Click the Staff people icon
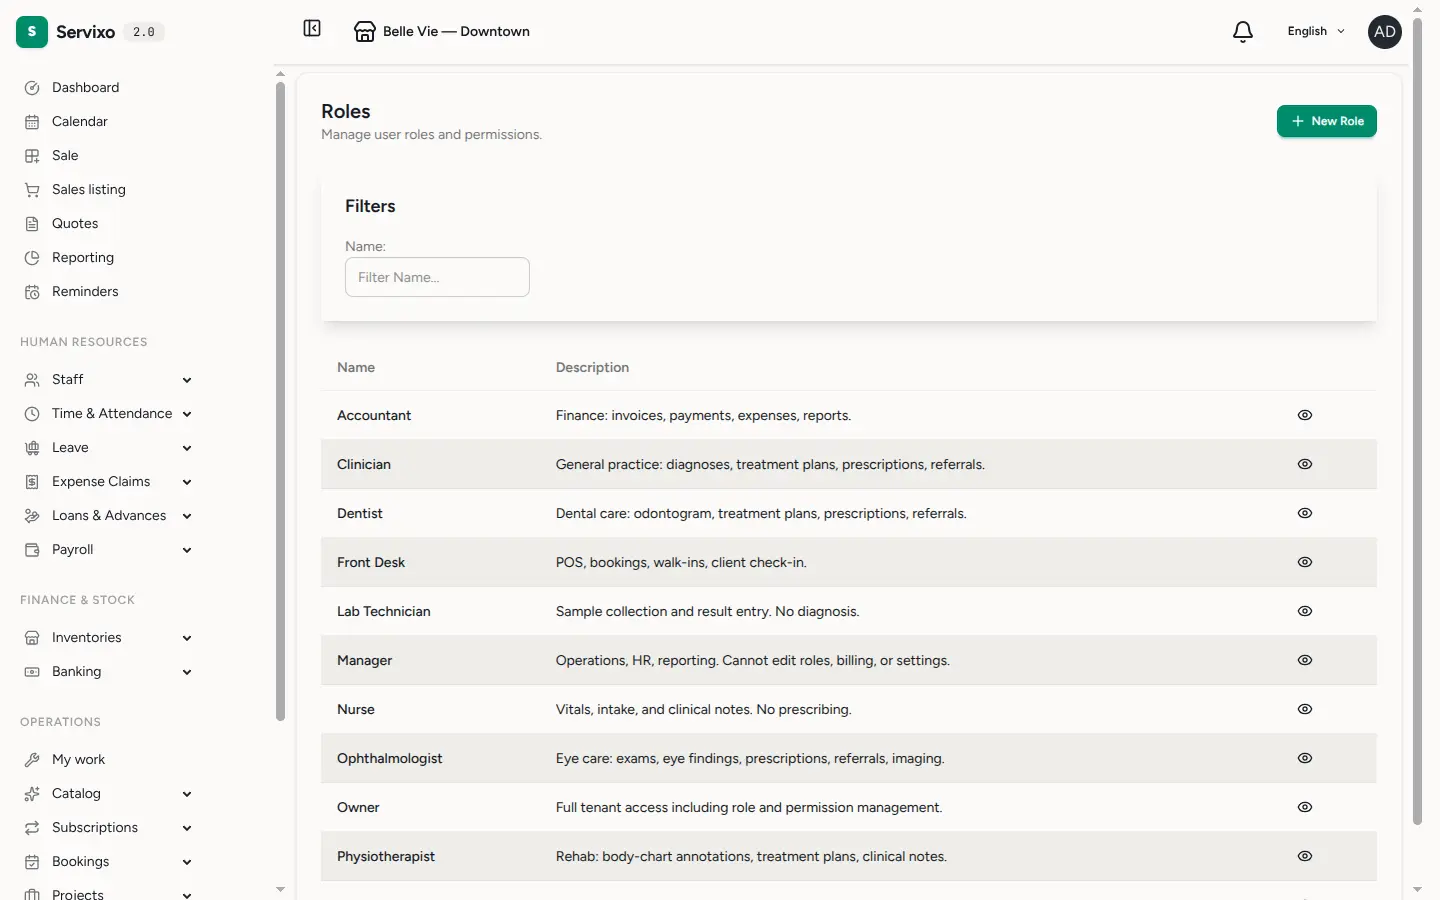This screenshot has width=1440, height=900. click(32, 380)
